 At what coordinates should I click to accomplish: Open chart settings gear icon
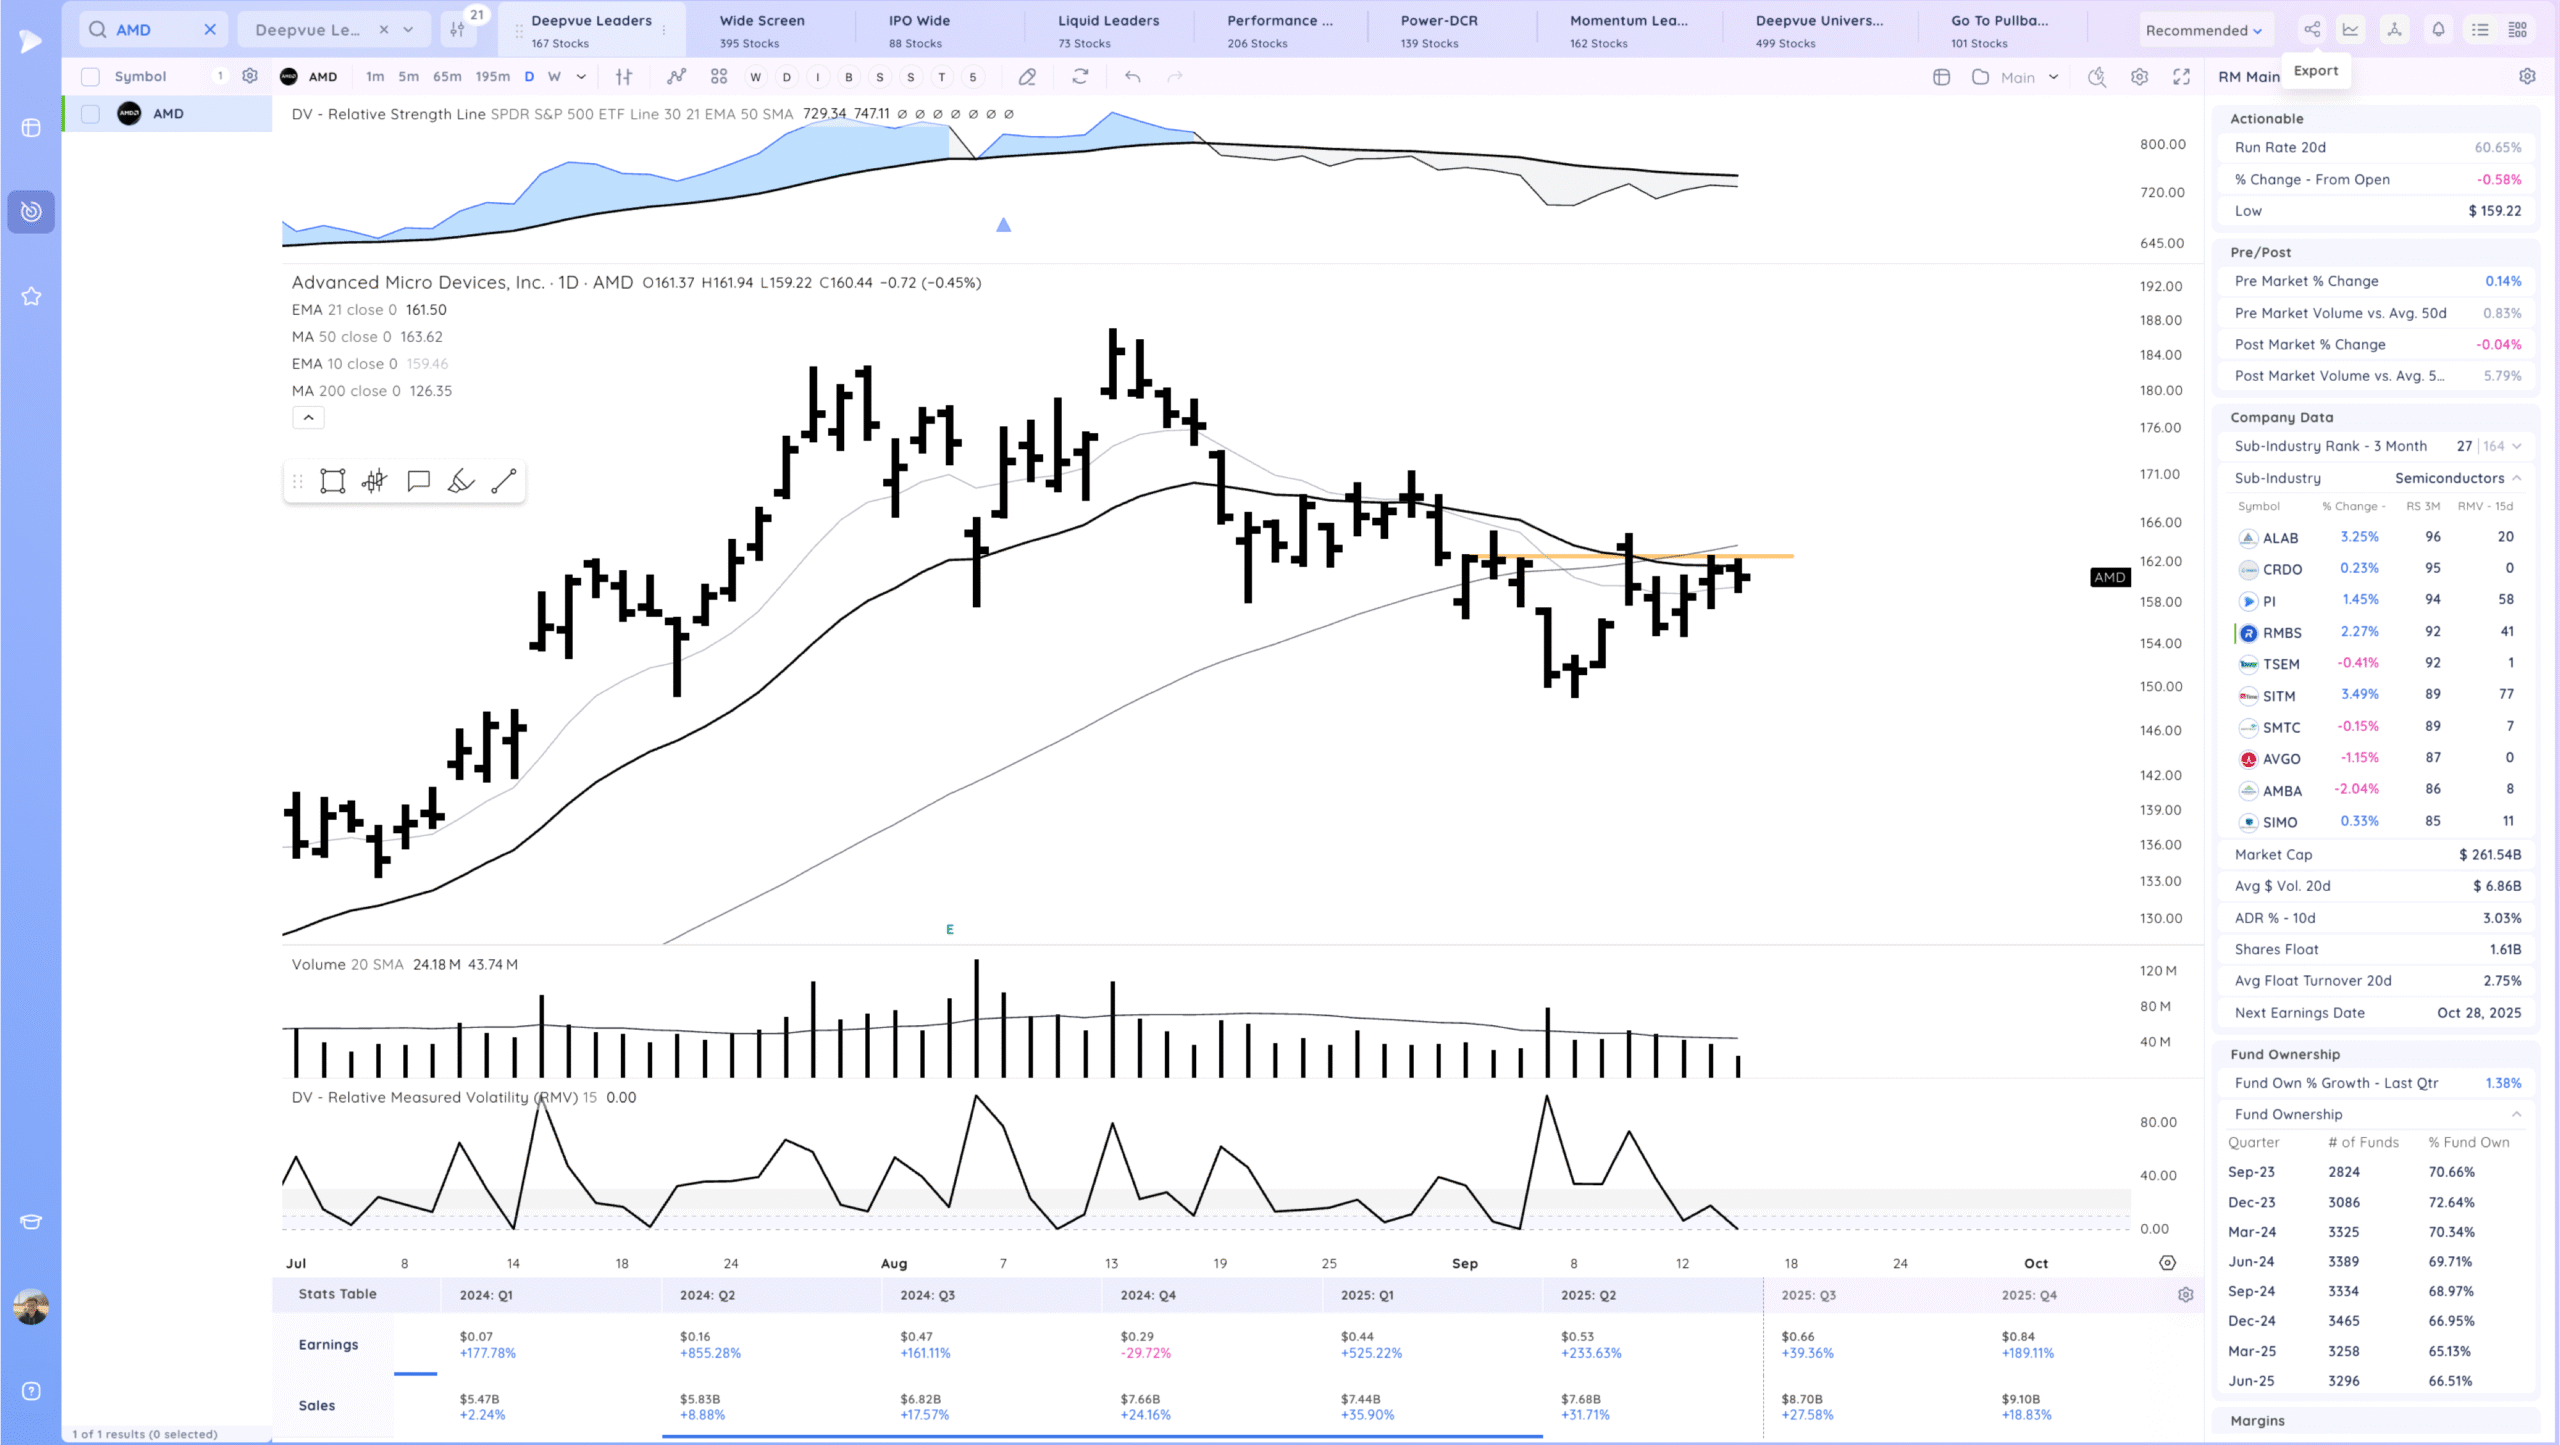click(2139, 77)
